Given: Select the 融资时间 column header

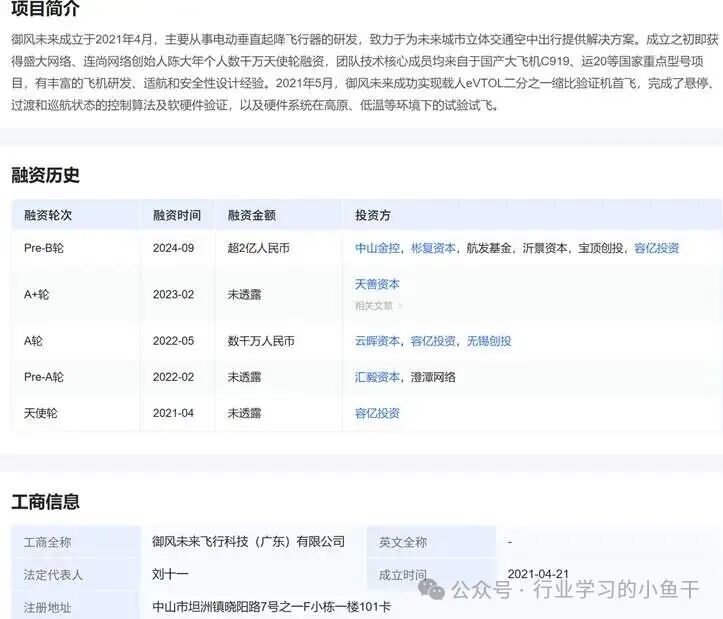Looking at the screenshot, I should (177, 215).
